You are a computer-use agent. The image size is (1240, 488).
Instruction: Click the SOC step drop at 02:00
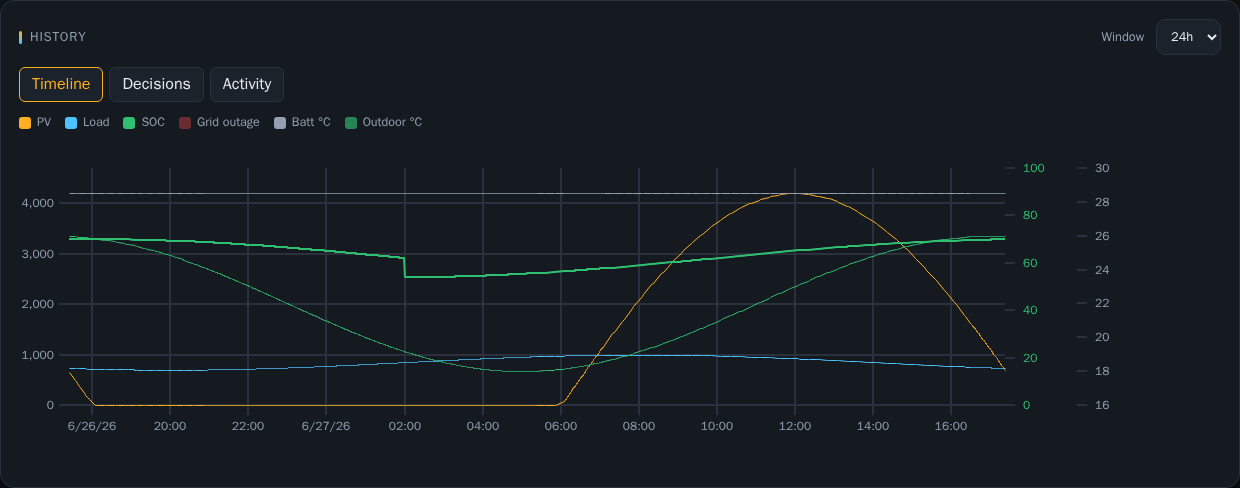tap(405, 267)
